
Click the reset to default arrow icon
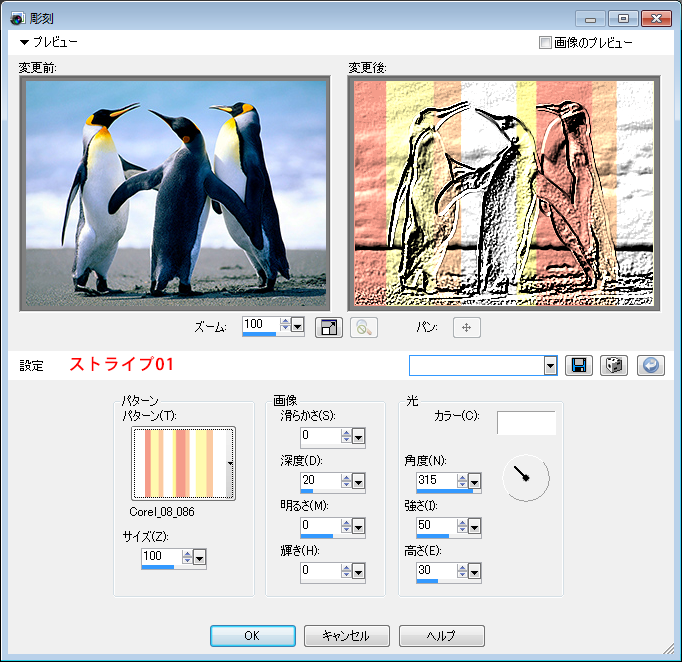point(649,365)
